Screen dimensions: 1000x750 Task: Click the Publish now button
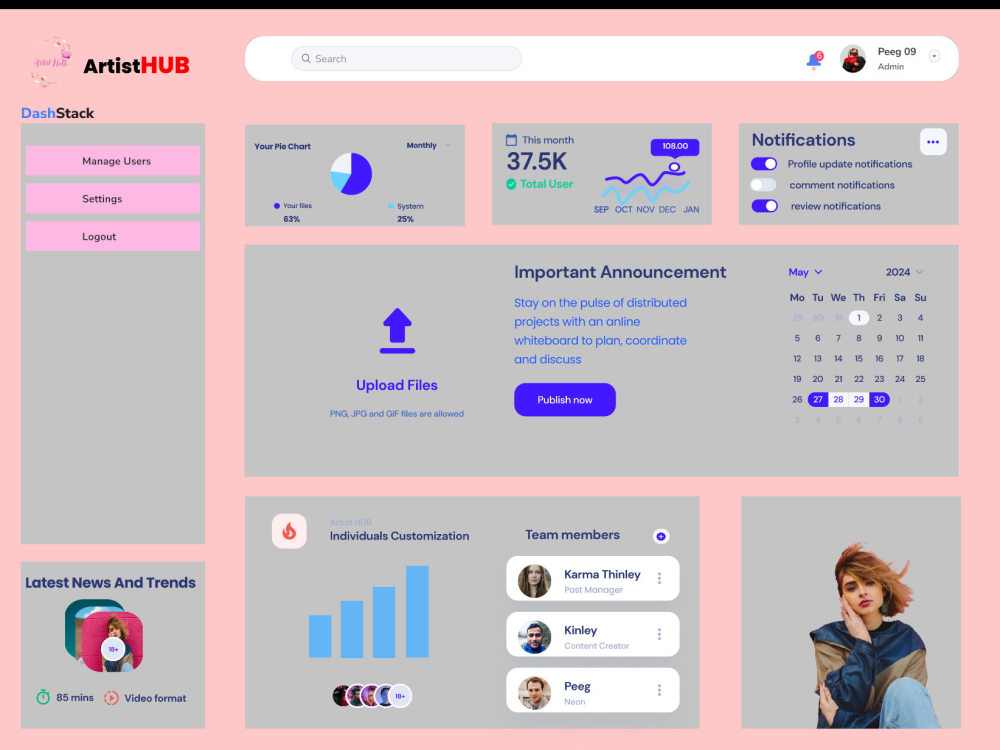565,400
